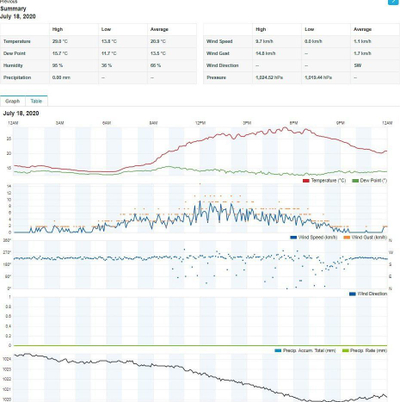Click the 6AM marker on the time axis

(x=107, y=123)
